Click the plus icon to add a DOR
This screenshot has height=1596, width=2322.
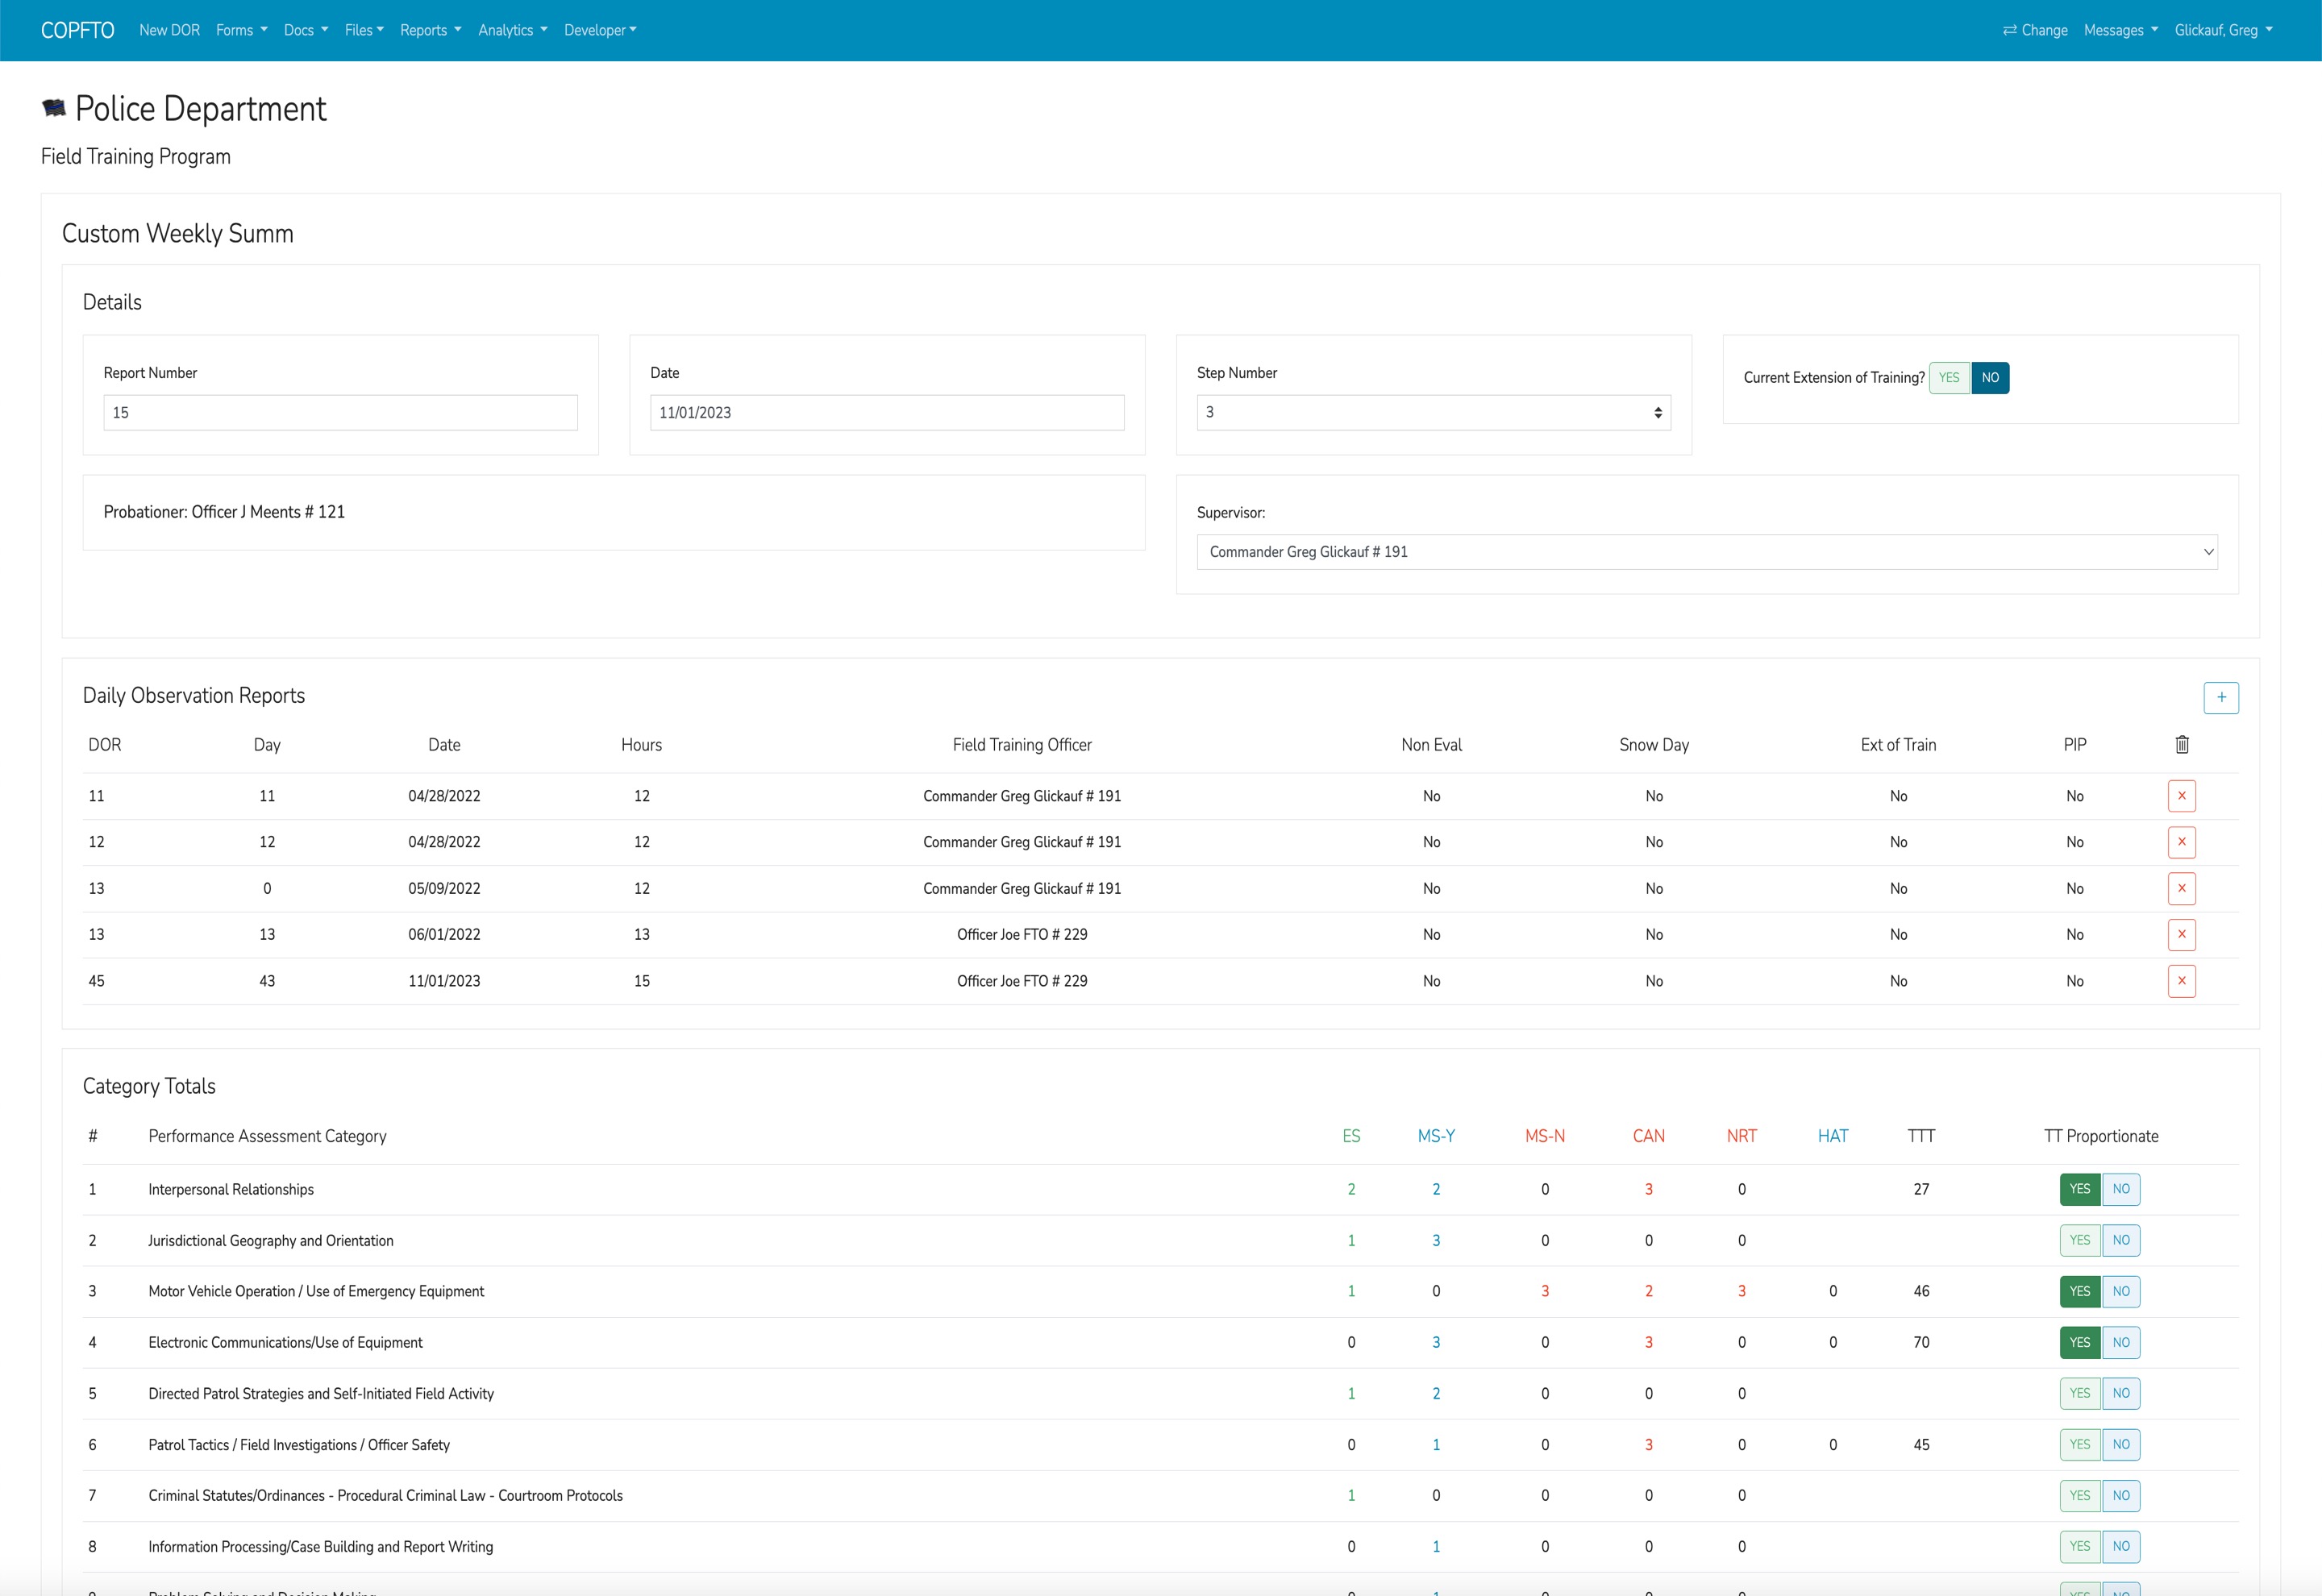click(x=2220, y=697)
